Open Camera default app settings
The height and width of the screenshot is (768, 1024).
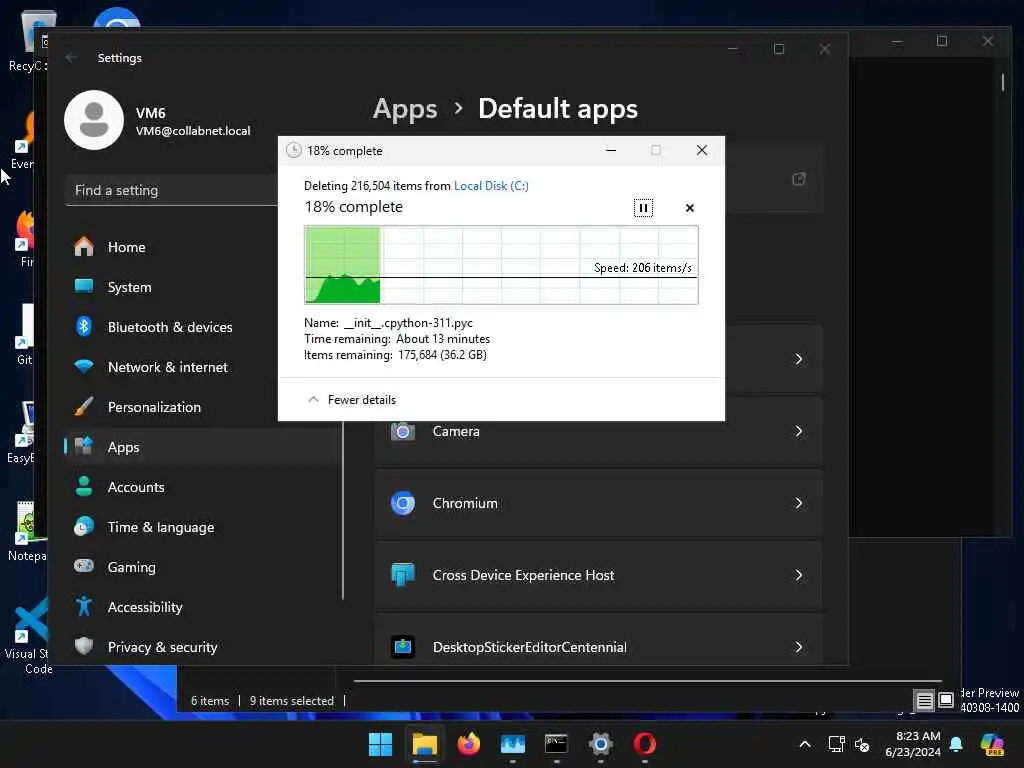pos(598,431)
